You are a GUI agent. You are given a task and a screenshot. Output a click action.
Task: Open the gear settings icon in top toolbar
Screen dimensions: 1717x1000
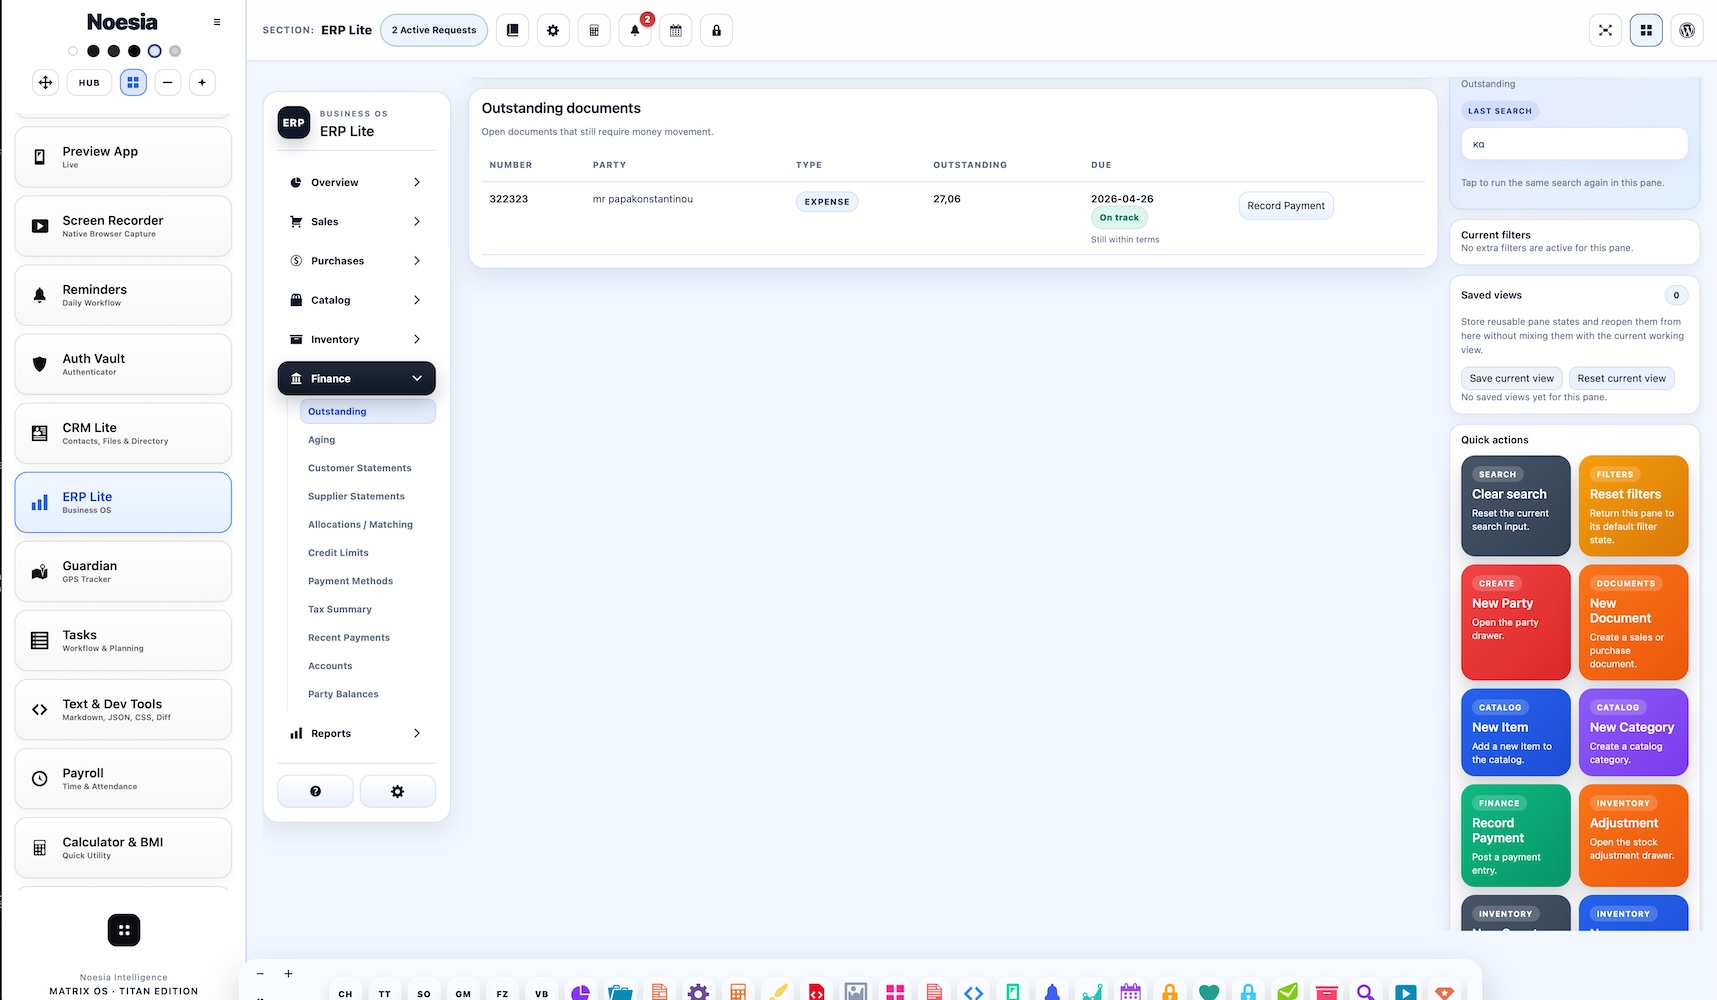[x=553, y=30]
